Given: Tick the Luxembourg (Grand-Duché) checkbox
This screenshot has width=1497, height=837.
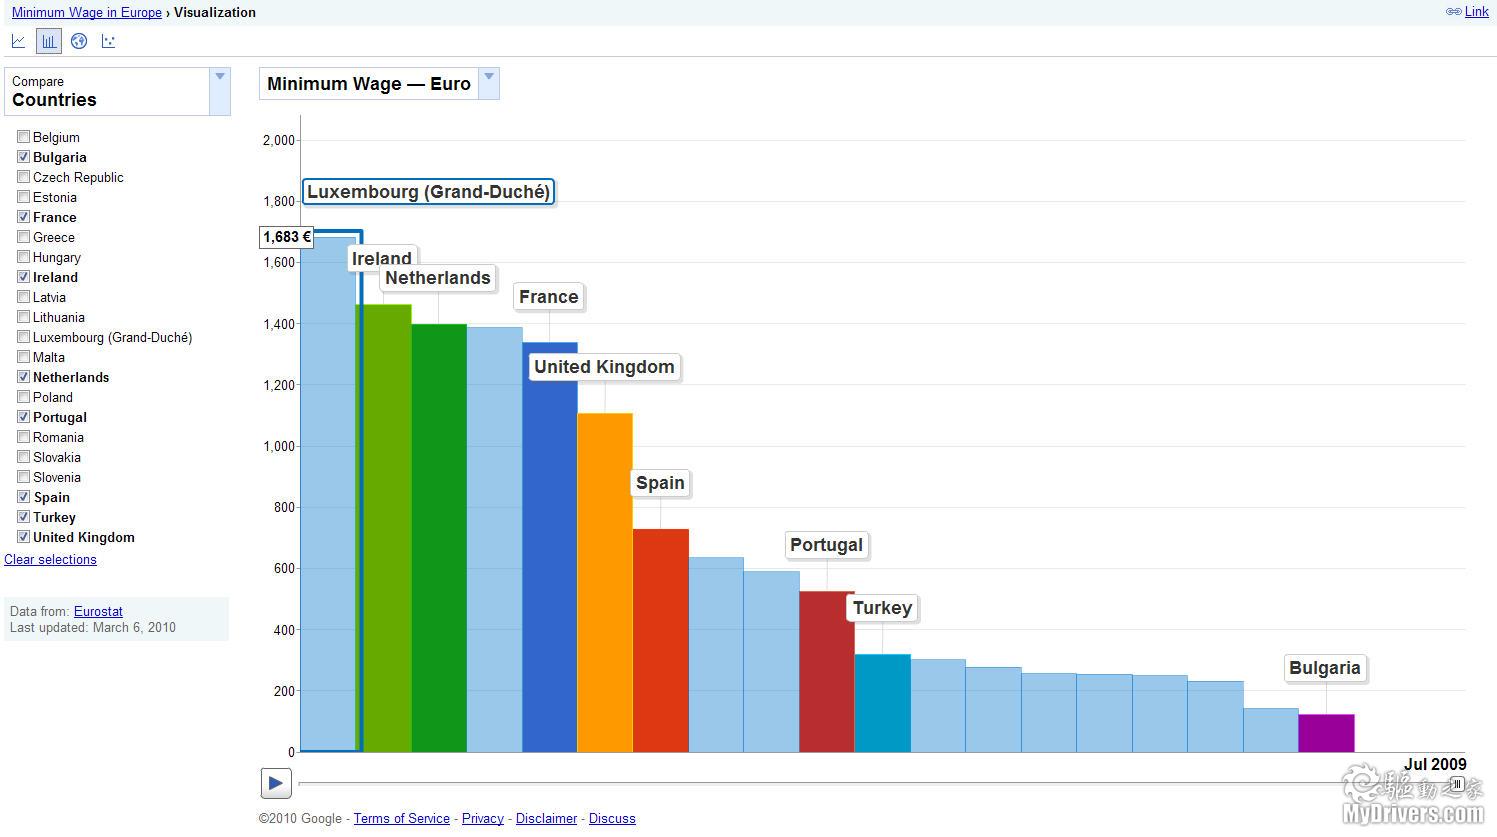Looking at the screenshot, I should click(x=23, y=337).
